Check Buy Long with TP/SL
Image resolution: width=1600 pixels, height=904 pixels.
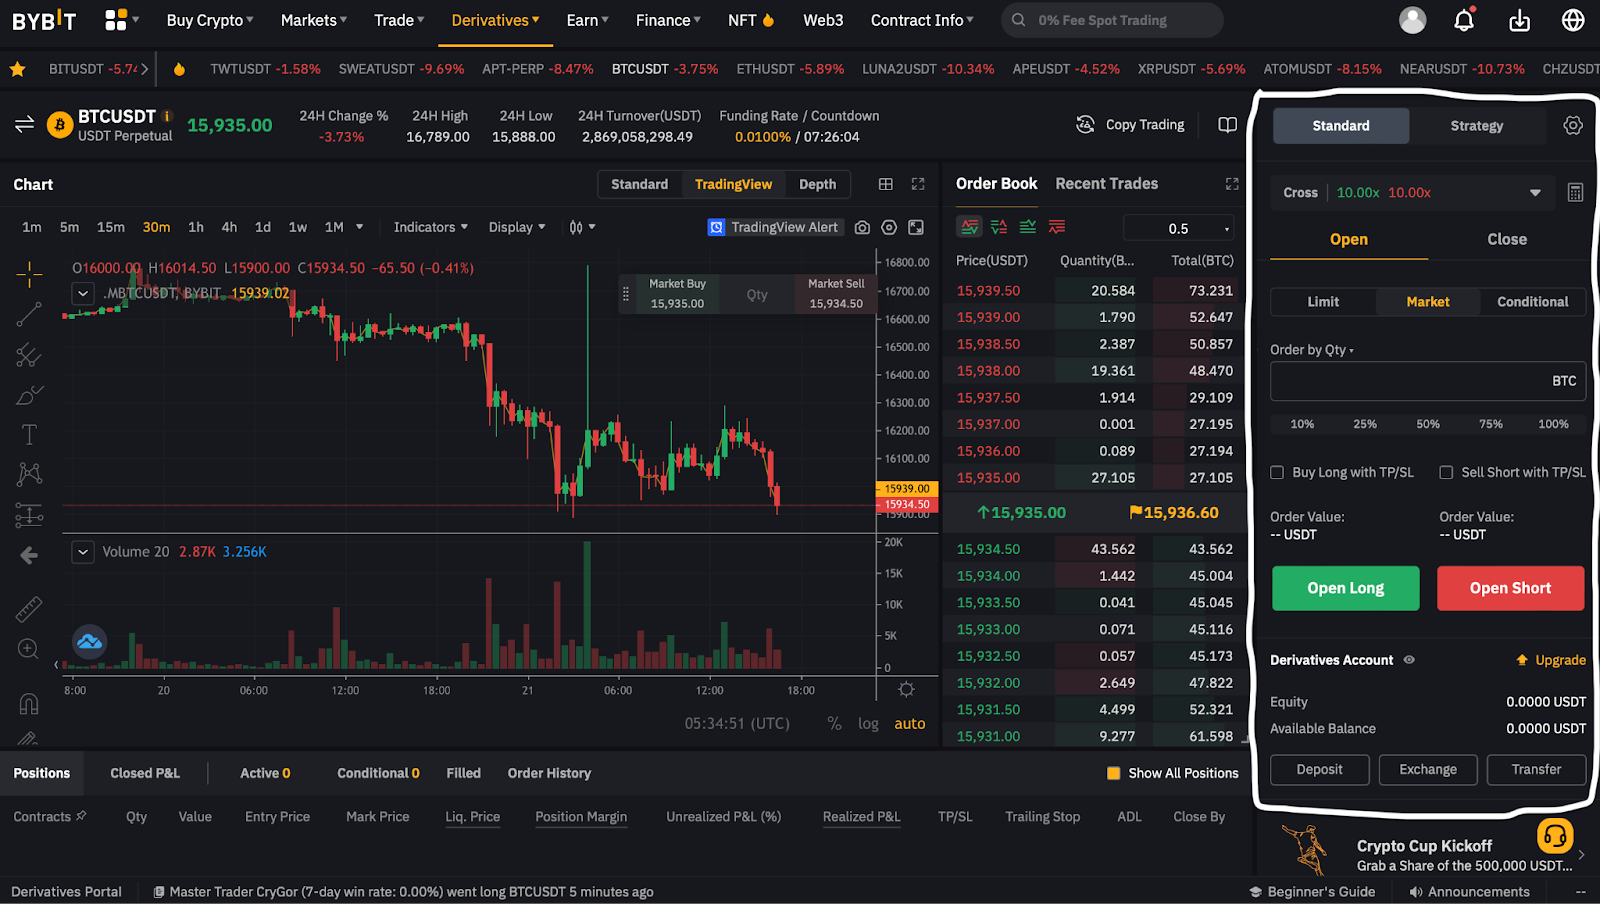[x=1277, y=473]
